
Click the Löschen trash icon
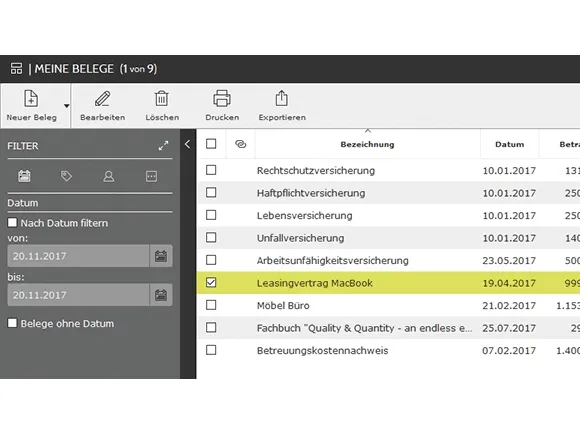click(x=162, y=99)
